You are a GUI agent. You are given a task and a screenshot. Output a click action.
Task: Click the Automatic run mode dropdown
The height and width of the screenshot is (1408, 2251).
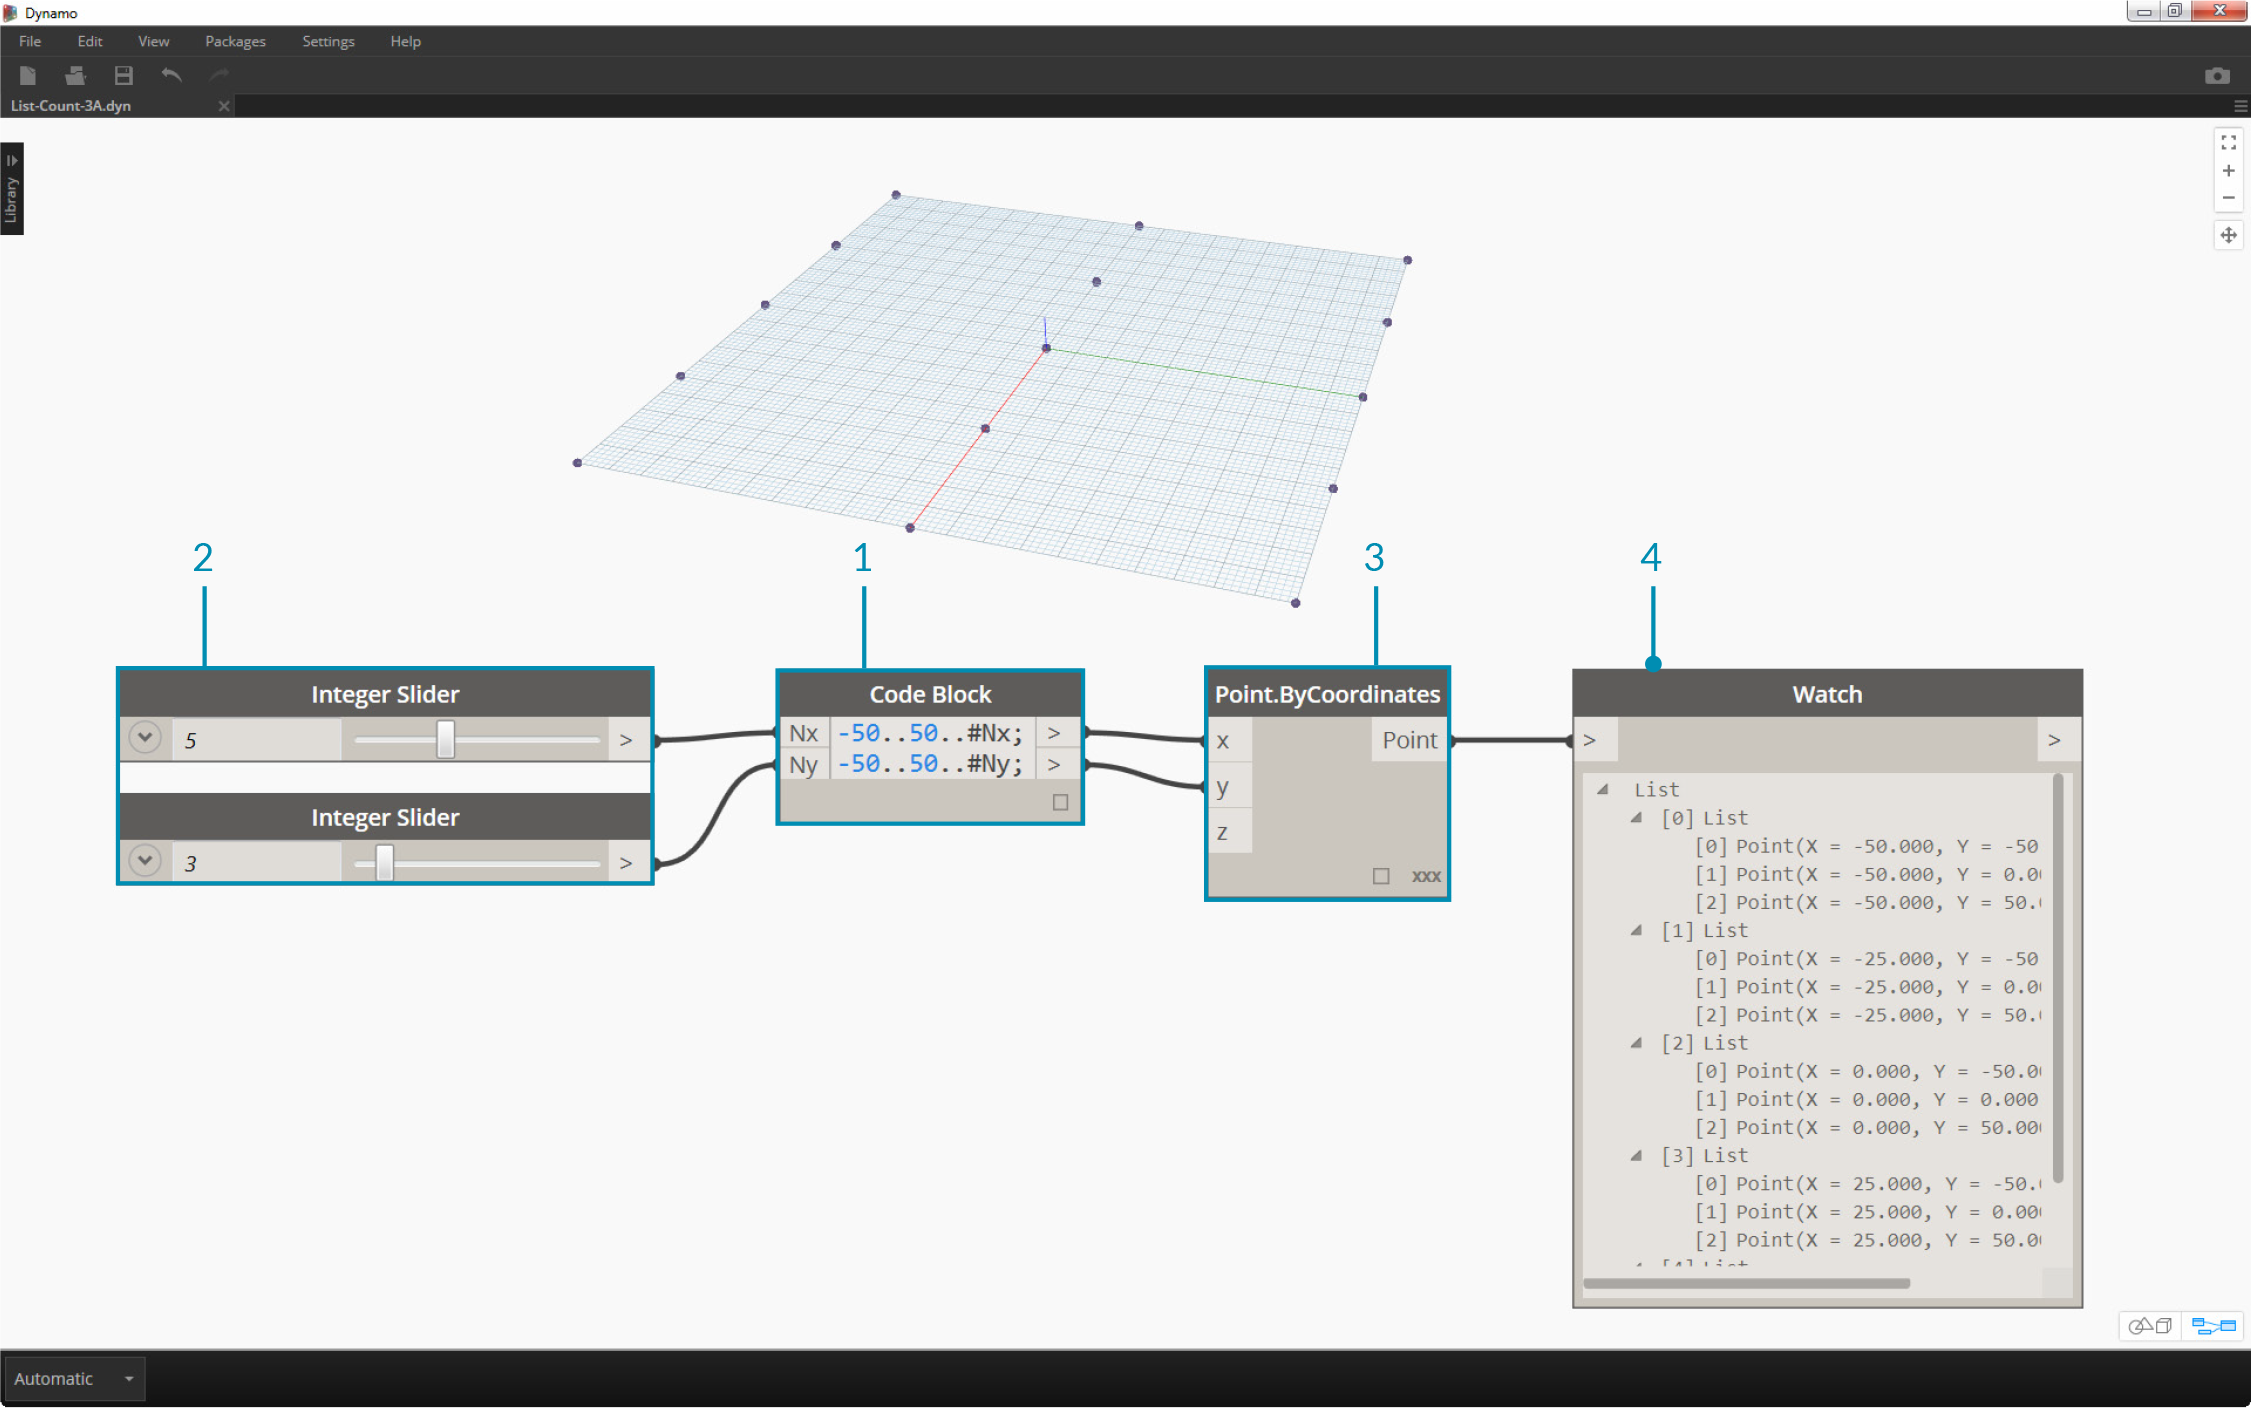coord(73,1379)
